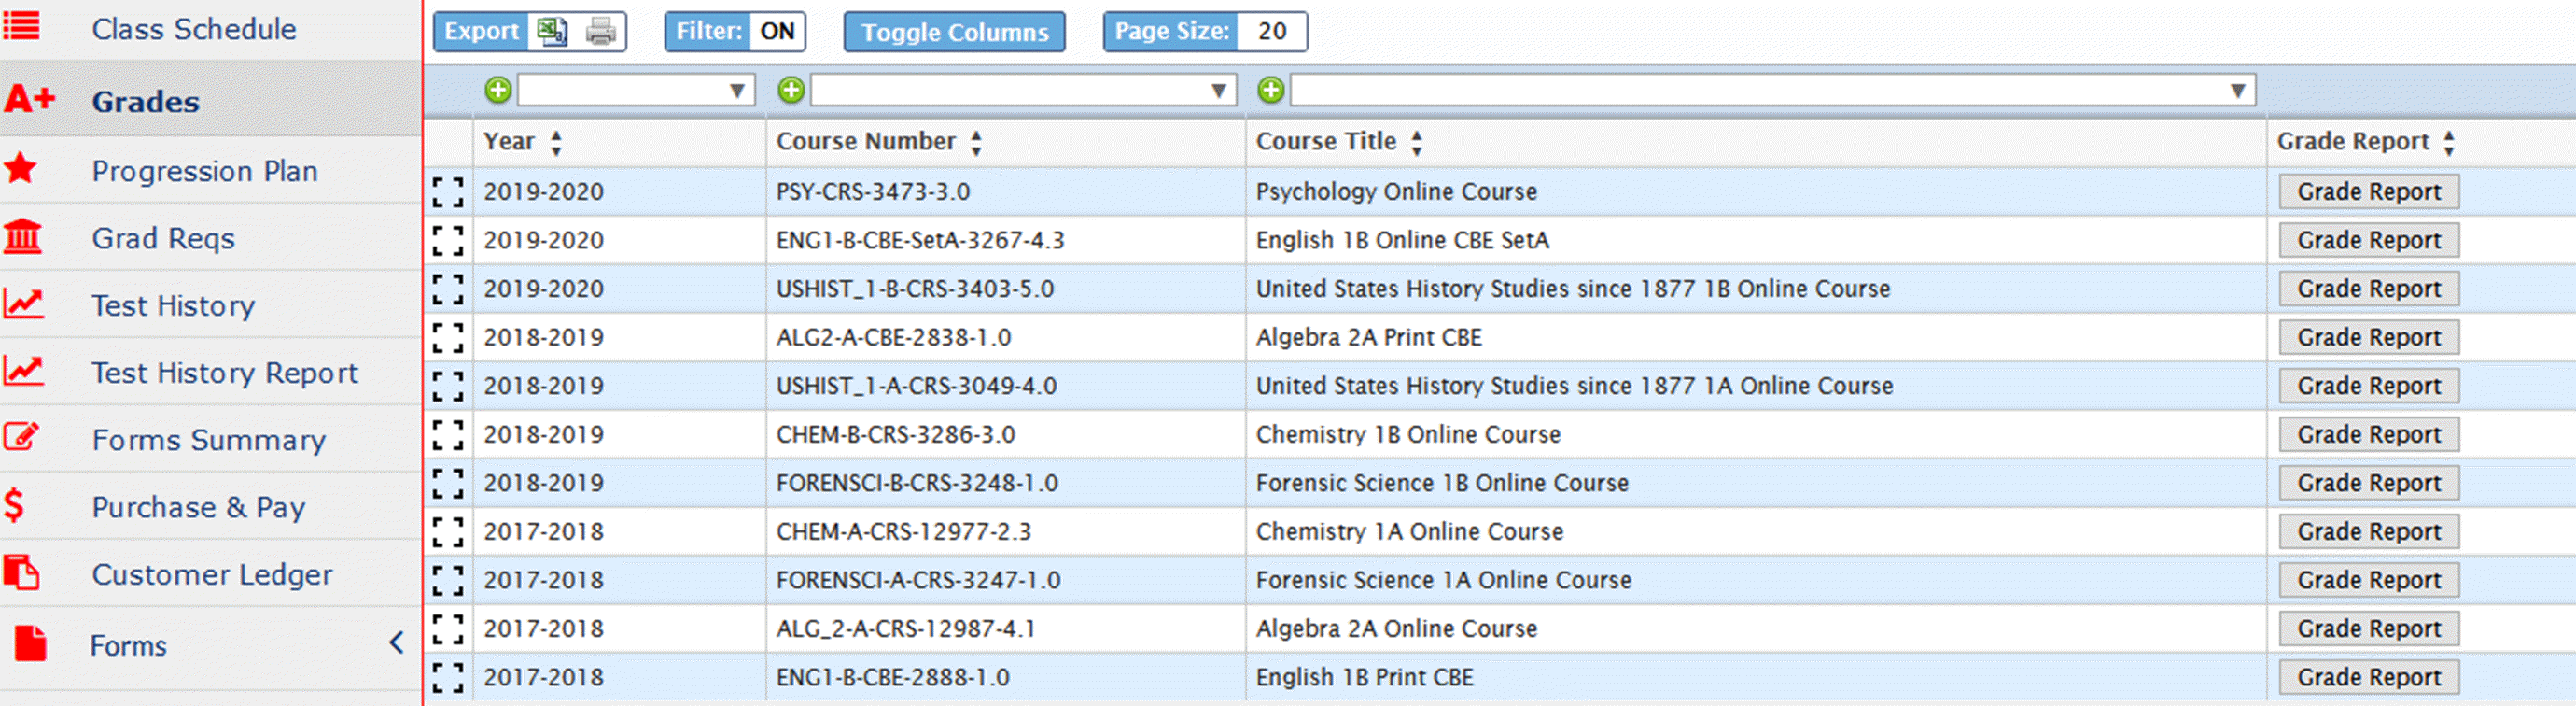The image size is (2576, 706).
Task: Click the Forms file icon
Action: 30,643
